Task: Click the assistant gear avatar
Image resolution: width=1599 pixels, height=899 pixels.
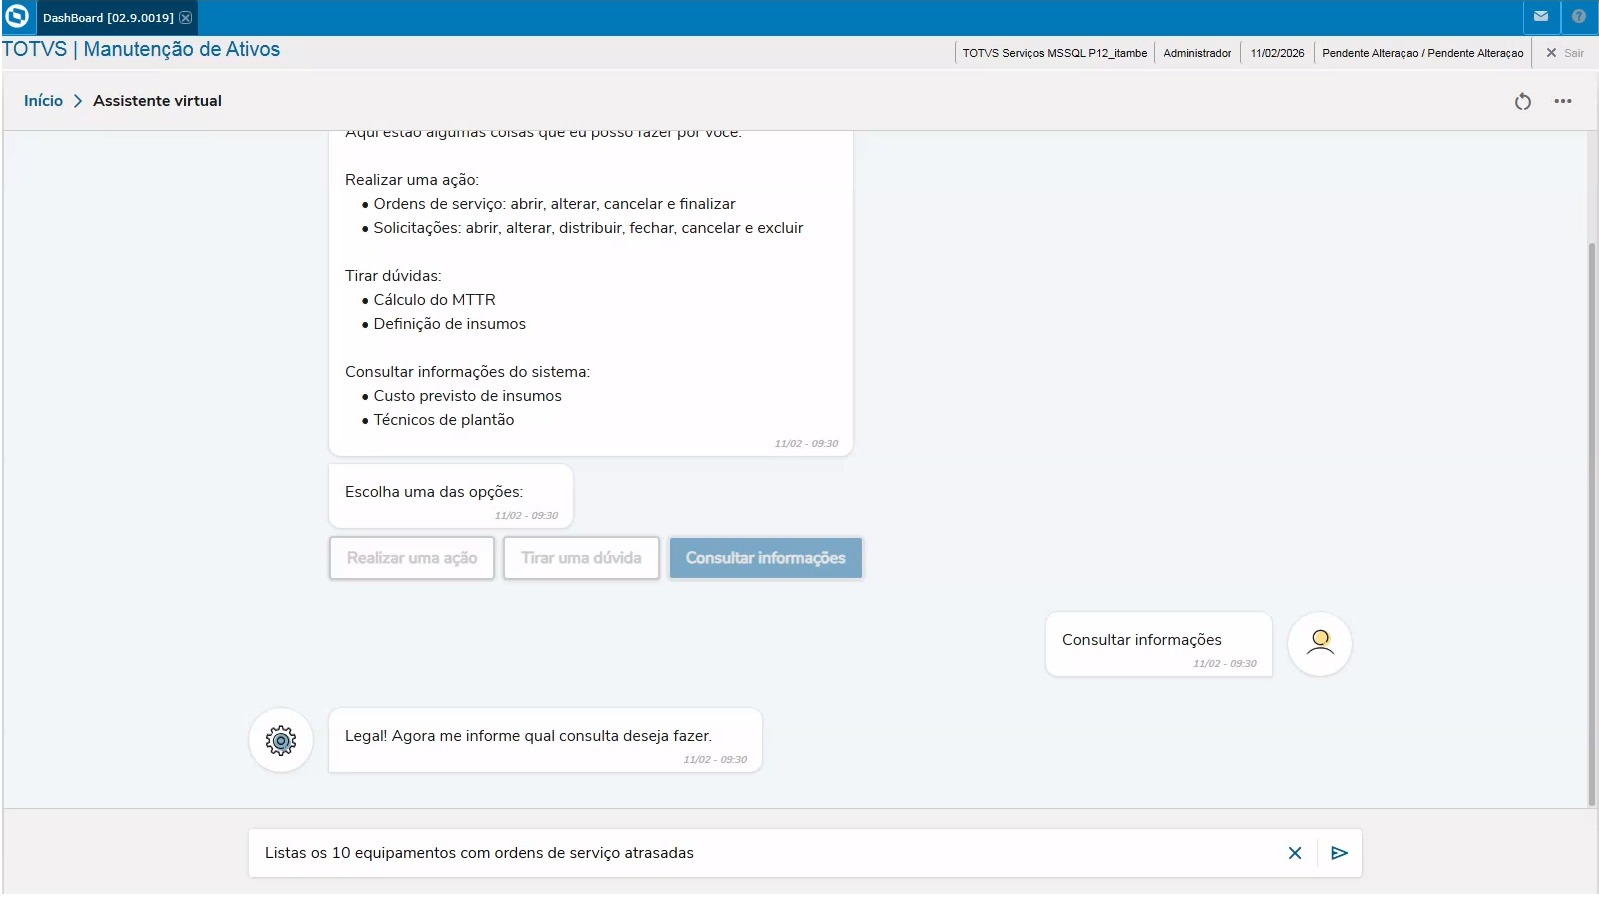Action: click(281, 740)
